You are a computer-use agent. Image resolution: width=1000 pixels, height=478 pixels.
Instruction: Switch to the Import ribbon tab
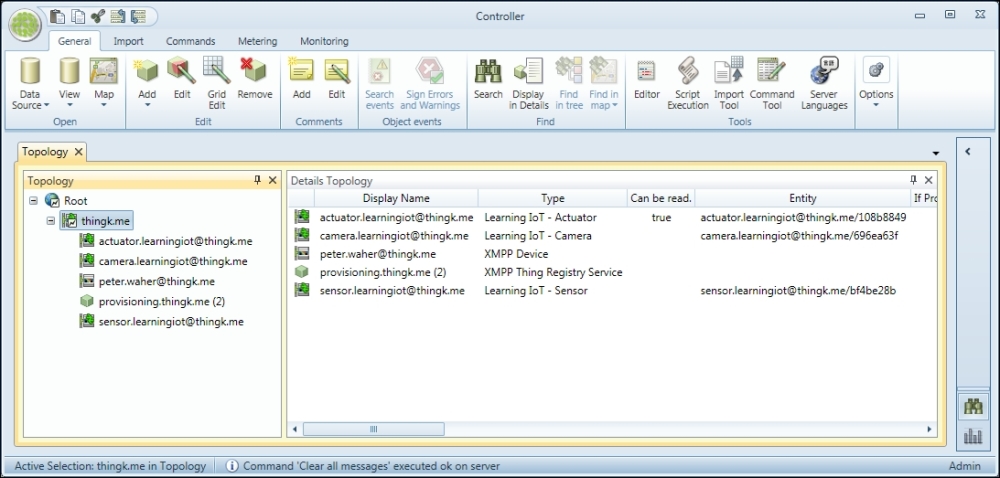128,41
